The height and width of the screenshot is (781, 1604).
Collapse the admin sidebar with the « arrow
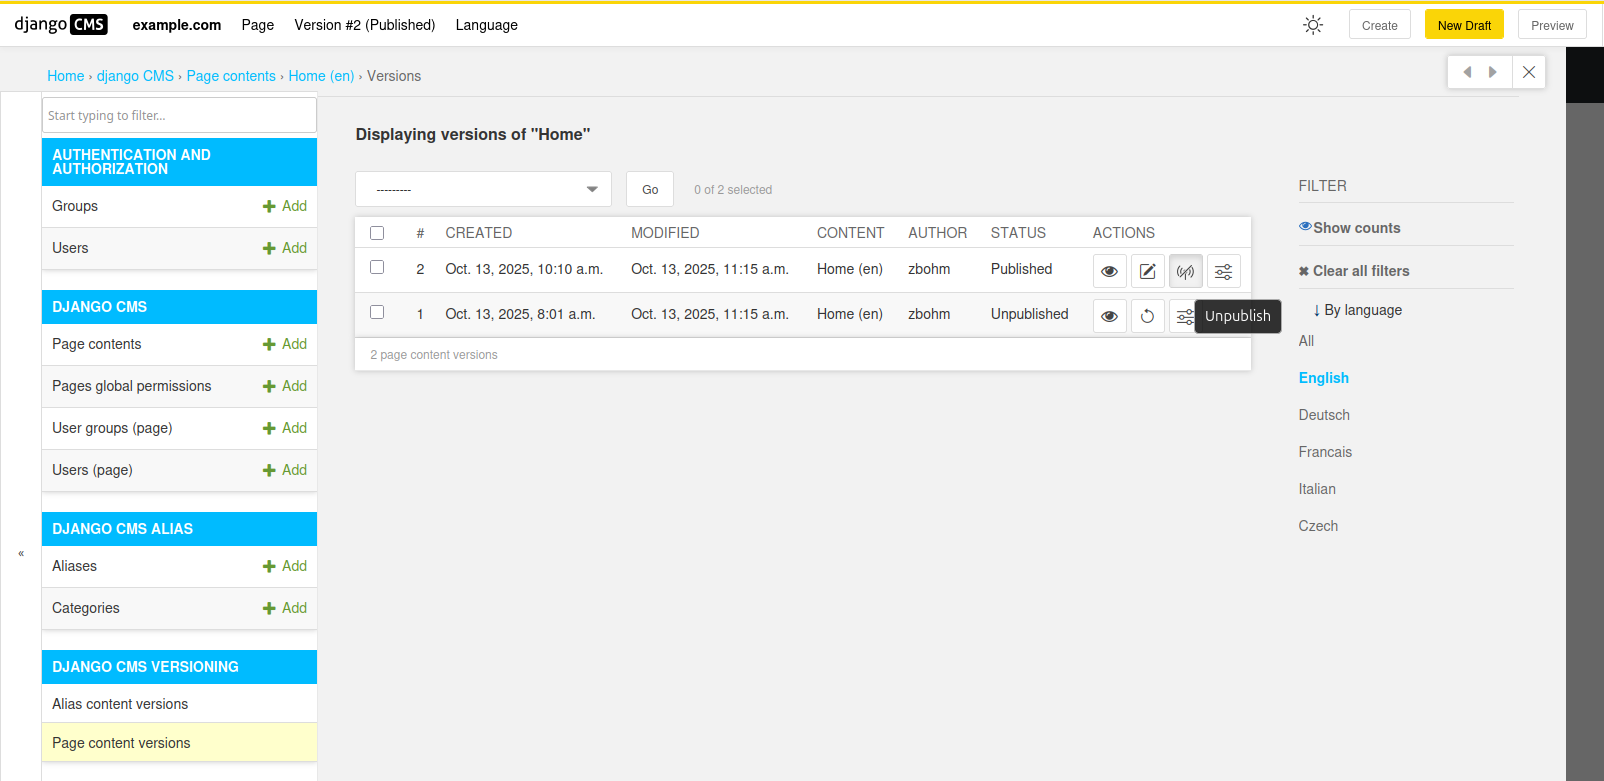(21, 553)
